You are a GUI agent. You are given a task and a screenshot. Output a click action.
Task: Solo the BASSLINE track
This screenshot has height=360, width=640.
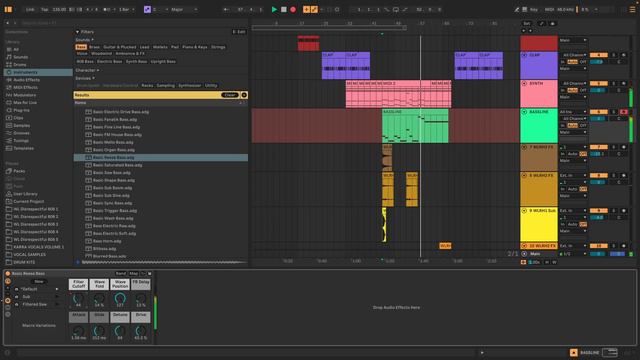[x=613, y=112]
